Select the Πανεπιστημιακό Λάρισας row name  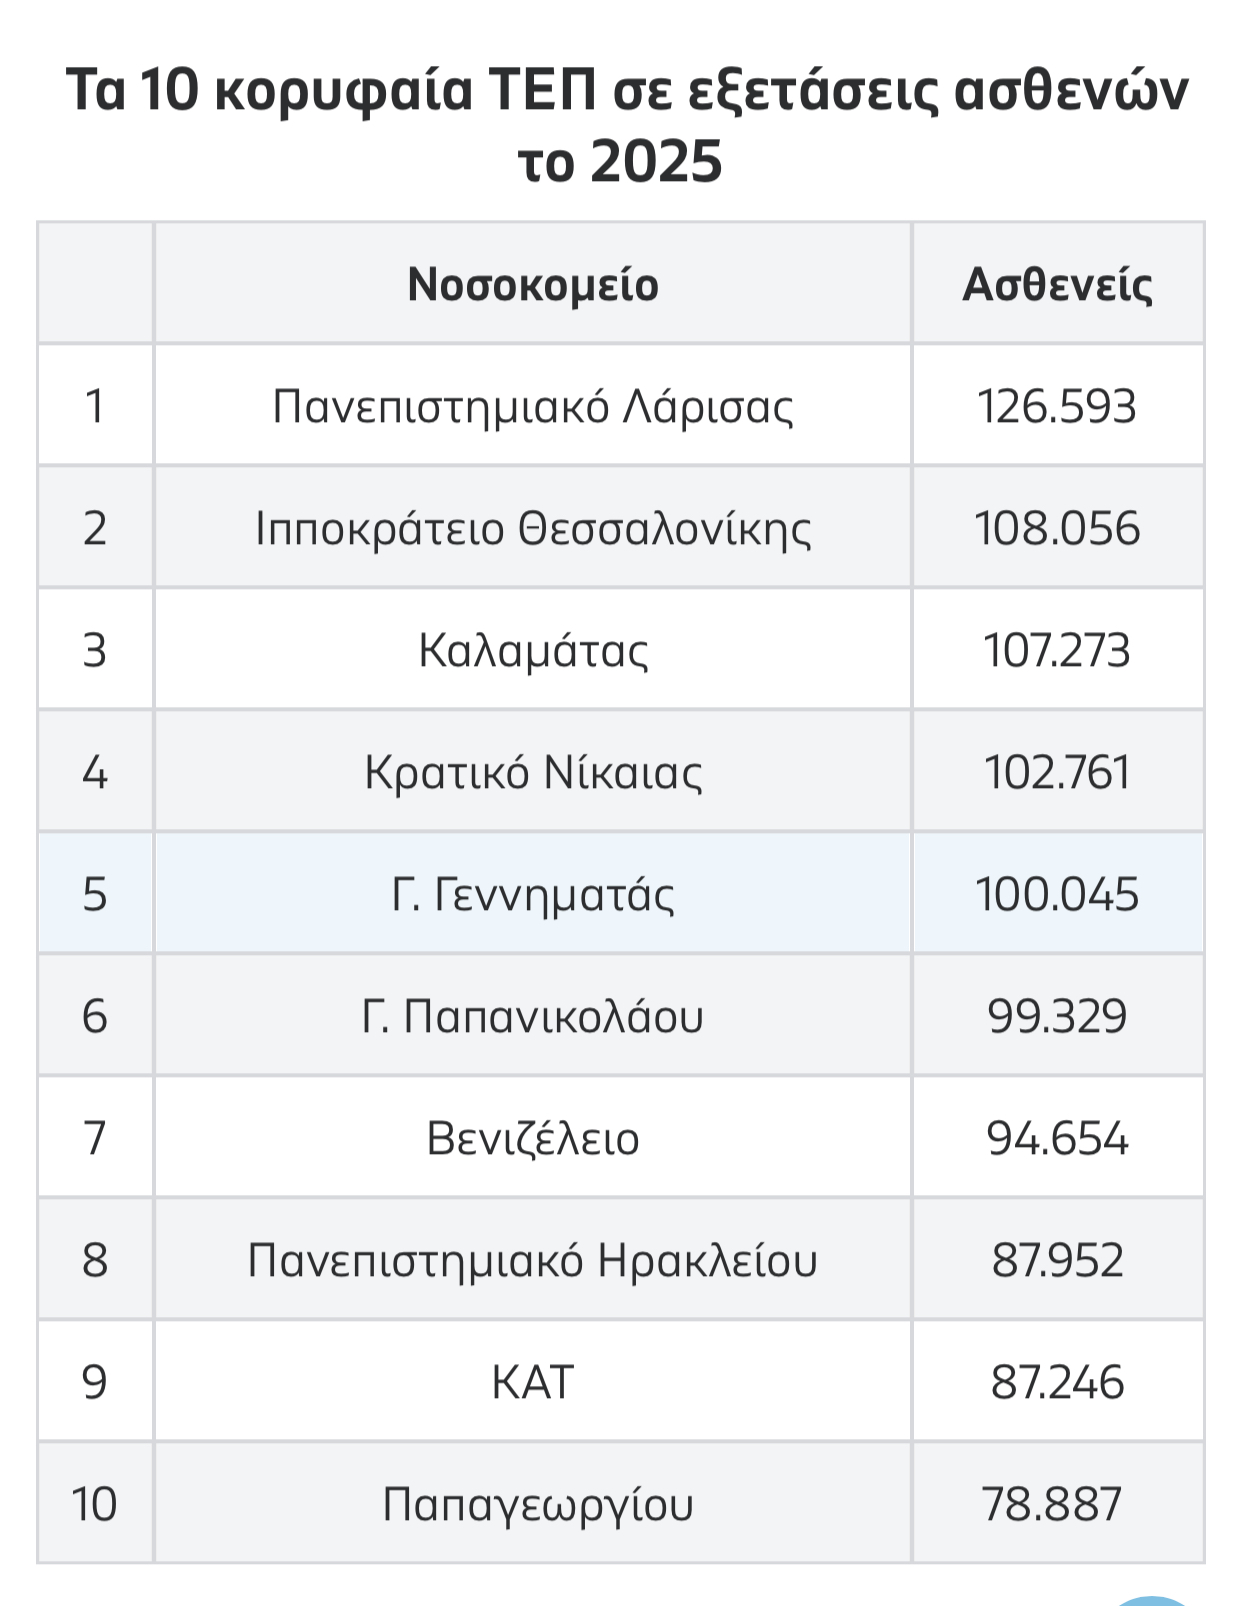533,407
